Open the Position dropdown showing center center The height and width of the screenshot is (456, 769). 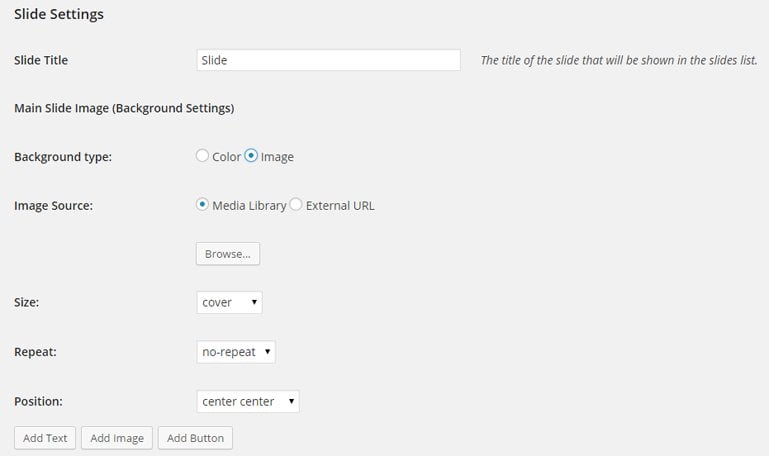coord(248,401)
